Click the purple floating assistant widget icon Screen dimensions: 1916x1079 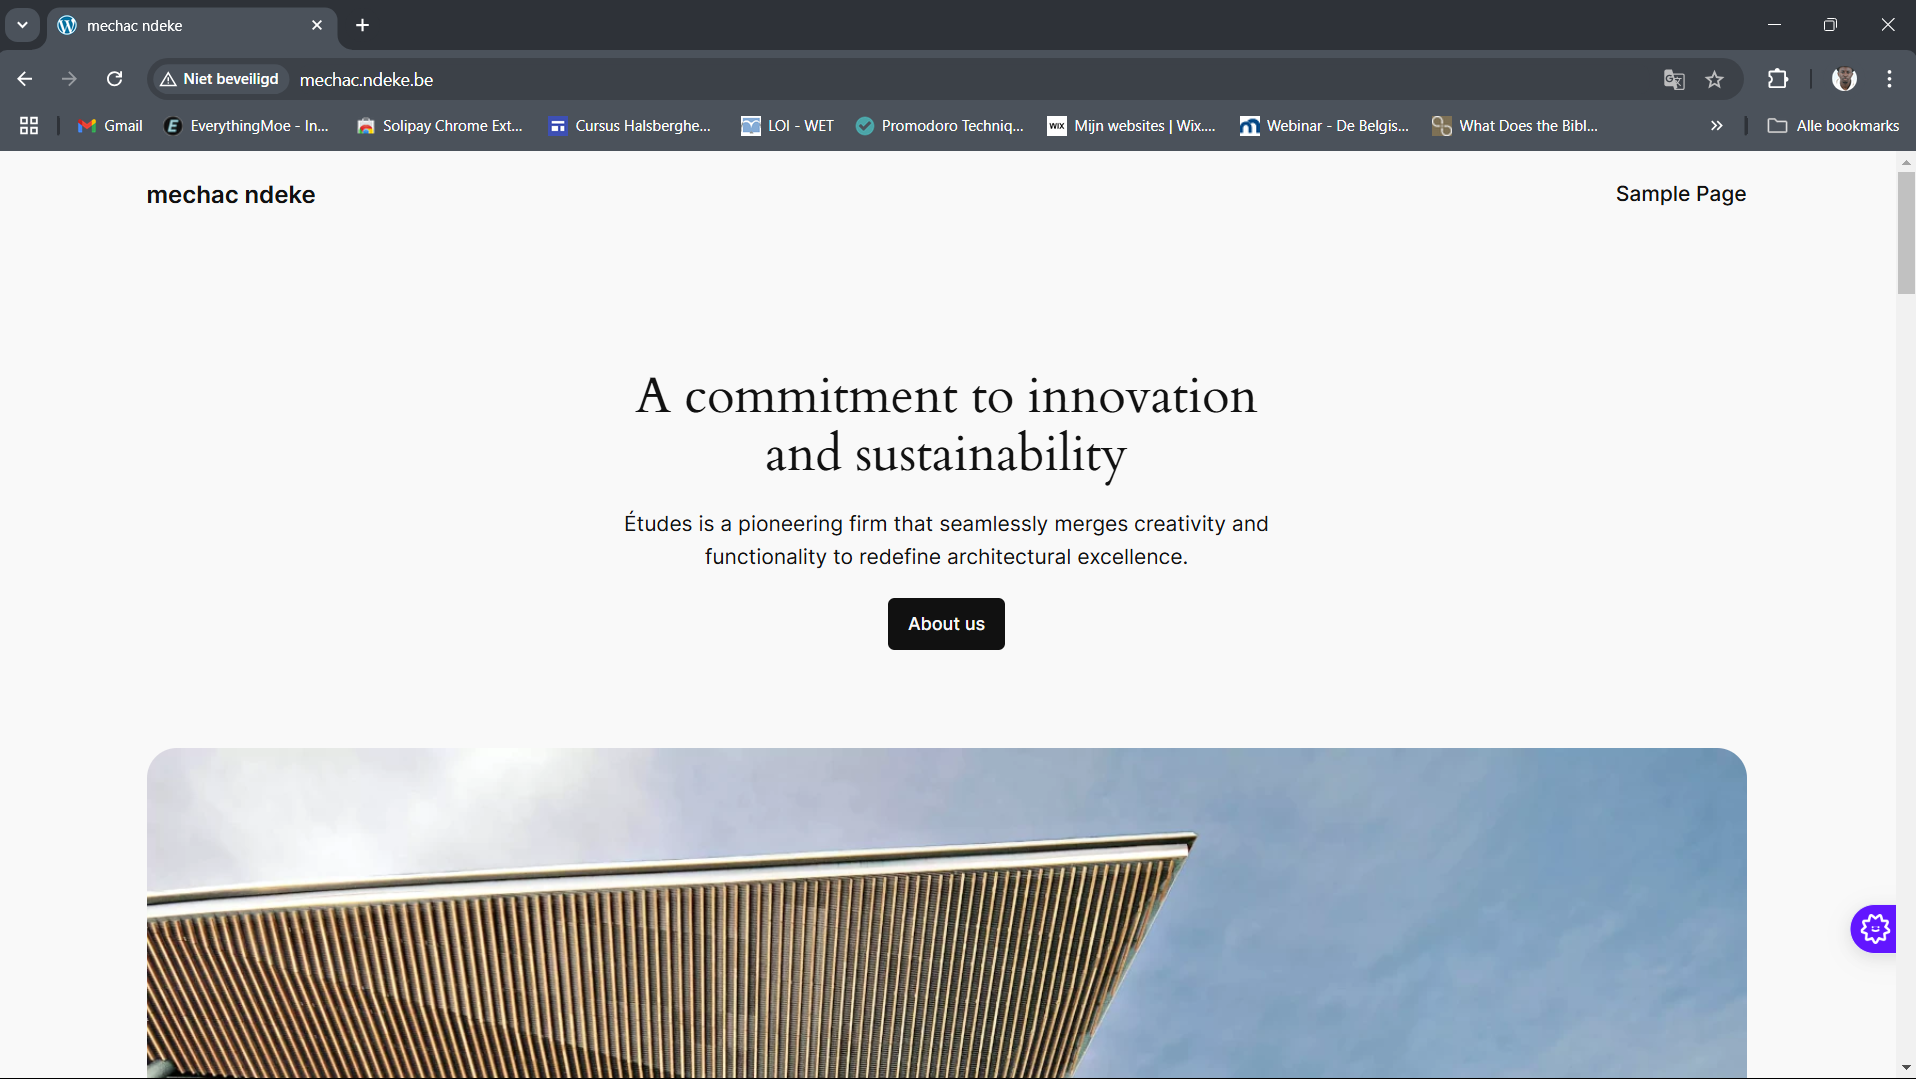tap(1874, 929)
